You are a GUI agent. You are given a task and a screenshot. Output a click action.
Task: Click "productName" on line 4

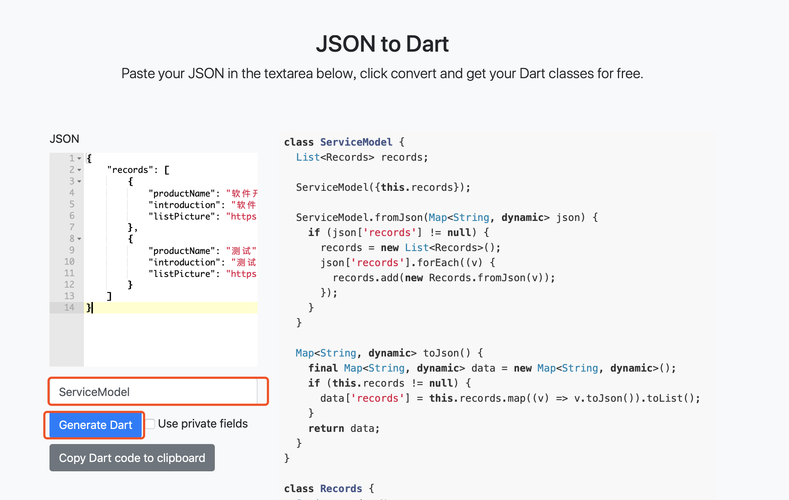(x=184, y=193)
